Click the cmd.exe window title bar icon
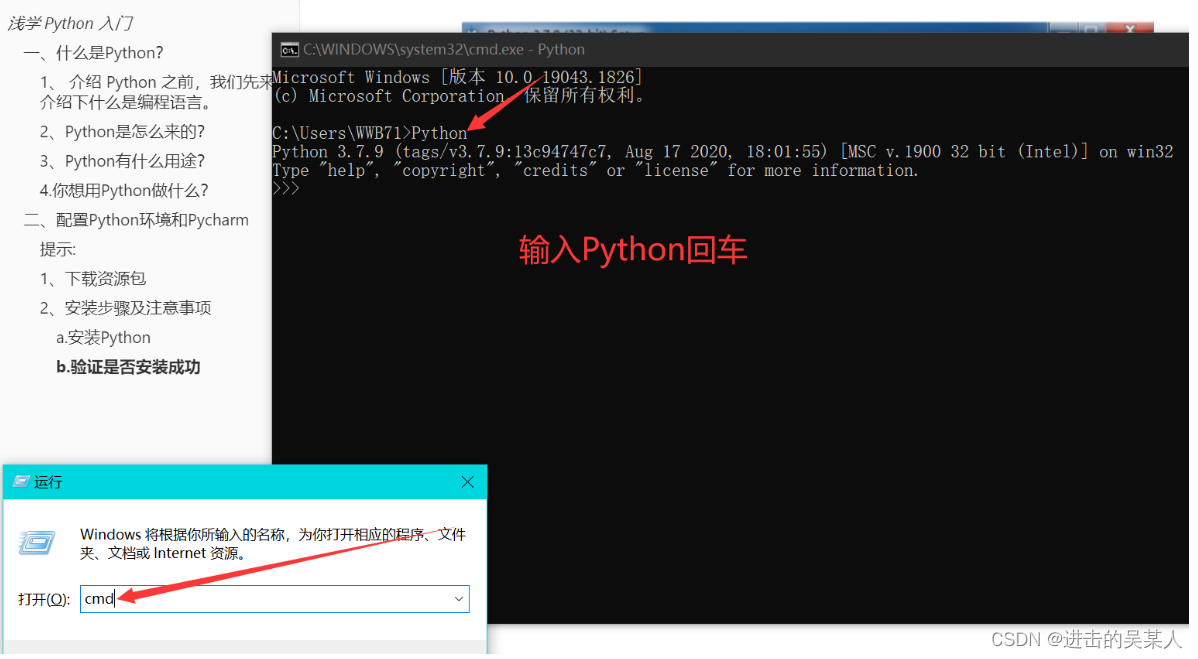This screenshot has width=1198, height=659. pyautogui.click(x=290, y=50)
